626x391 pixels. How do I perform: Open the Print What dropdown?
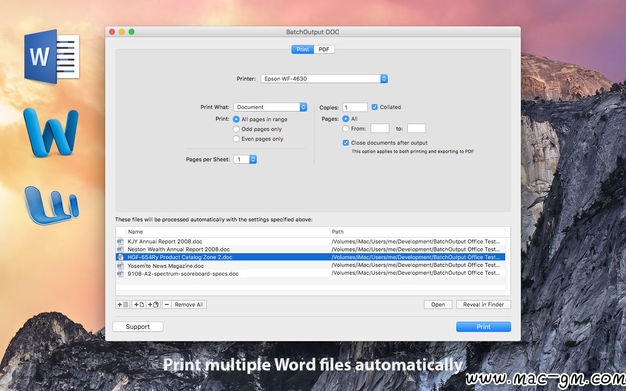coord(270,107)
